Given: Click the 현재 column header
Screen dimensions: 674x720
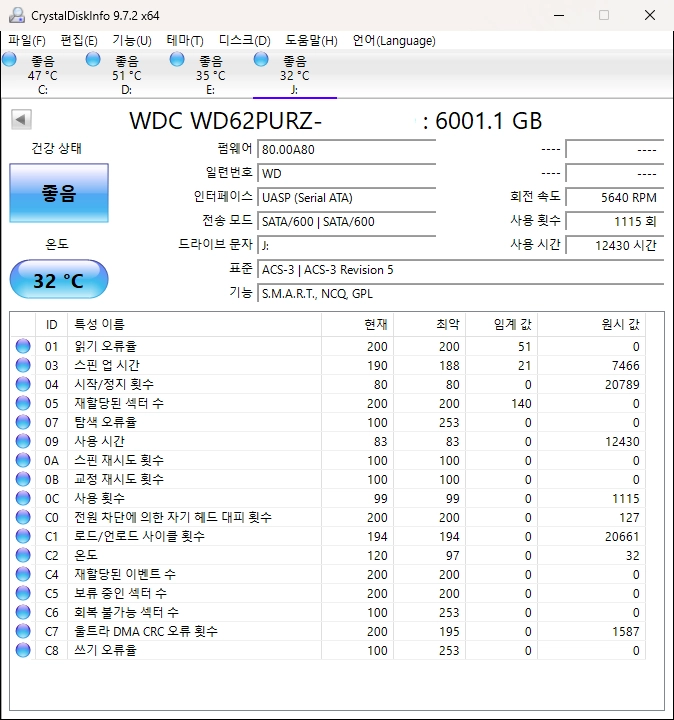Looking at the screenshot, I should coord(357,325).
